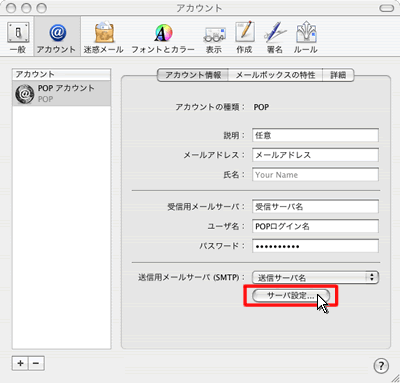The height and width of the screenshot is (383, 400).
Task: Open the 一般 (General) preferences pane
Action: click(18, 38)
